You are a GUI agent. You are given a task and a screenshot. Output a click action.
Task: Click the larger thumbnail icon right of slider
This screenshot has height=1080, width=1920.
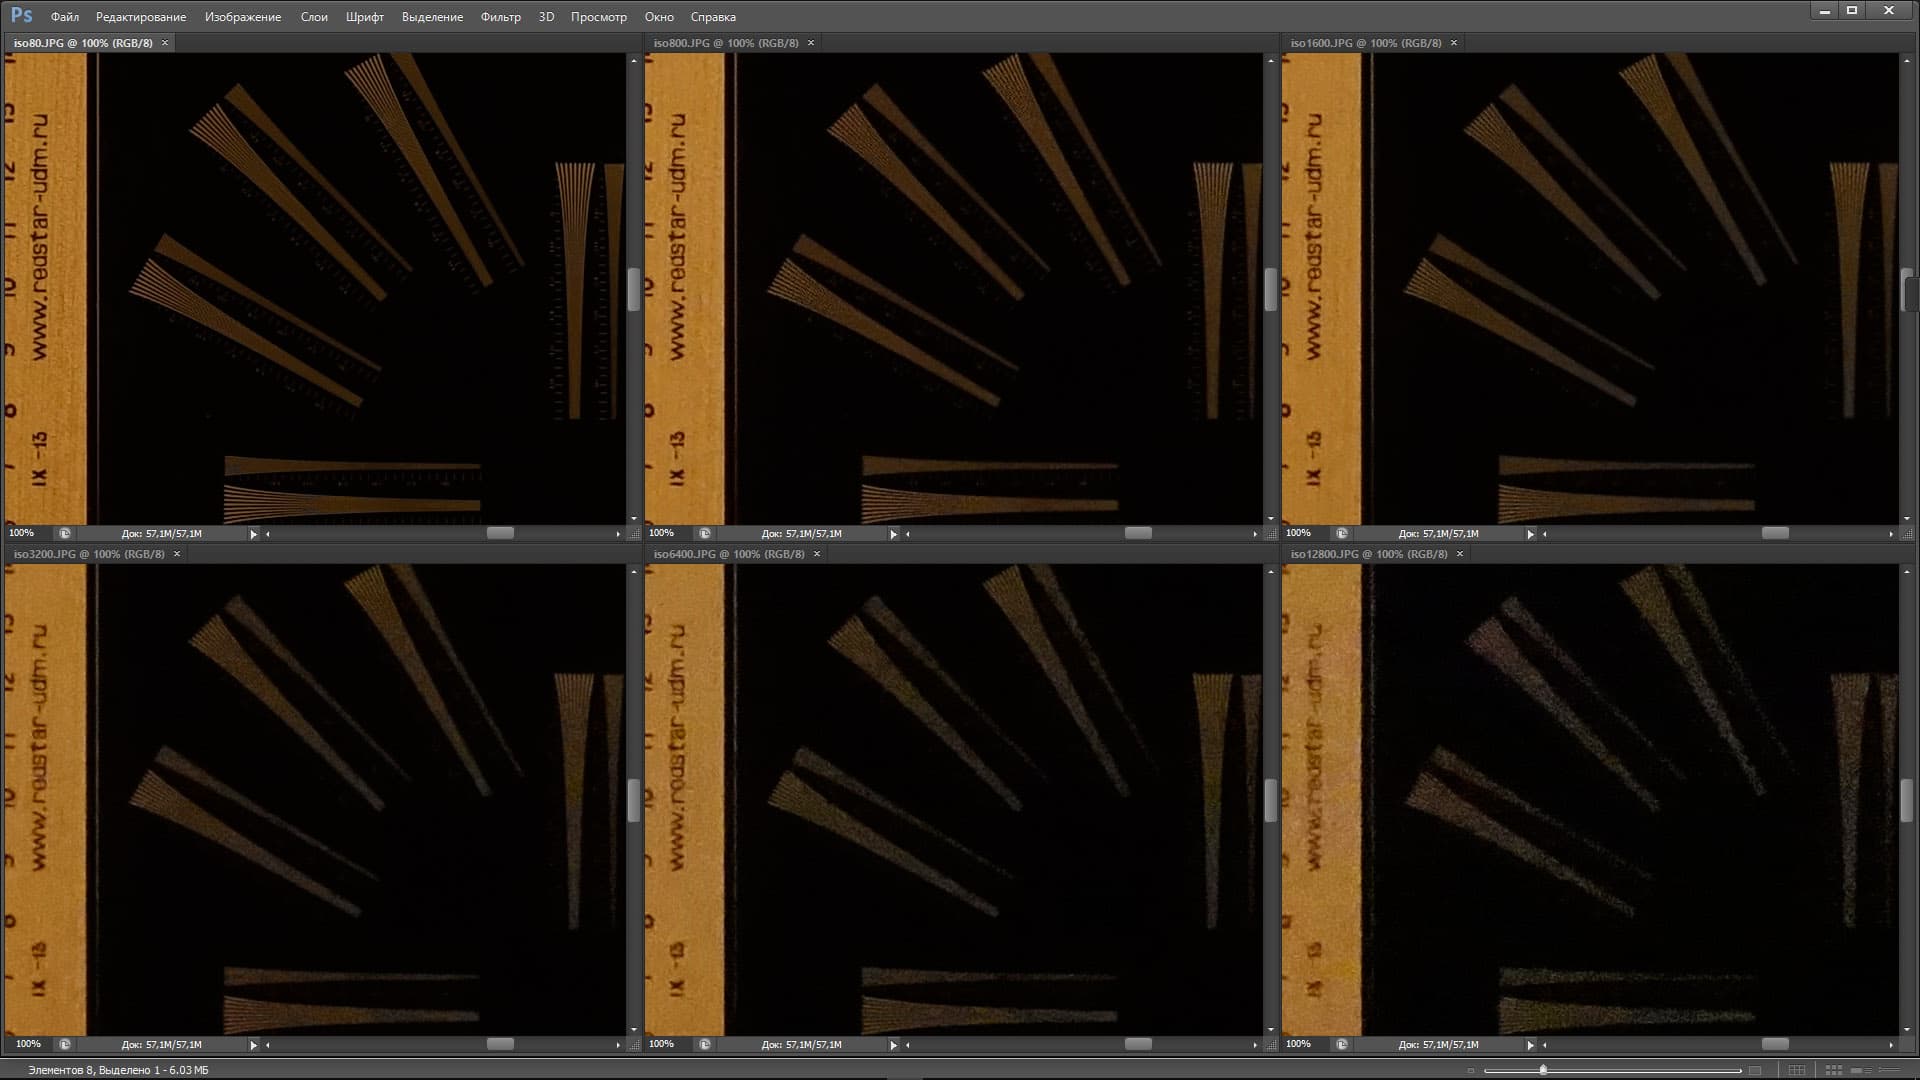point(1755,1070)
